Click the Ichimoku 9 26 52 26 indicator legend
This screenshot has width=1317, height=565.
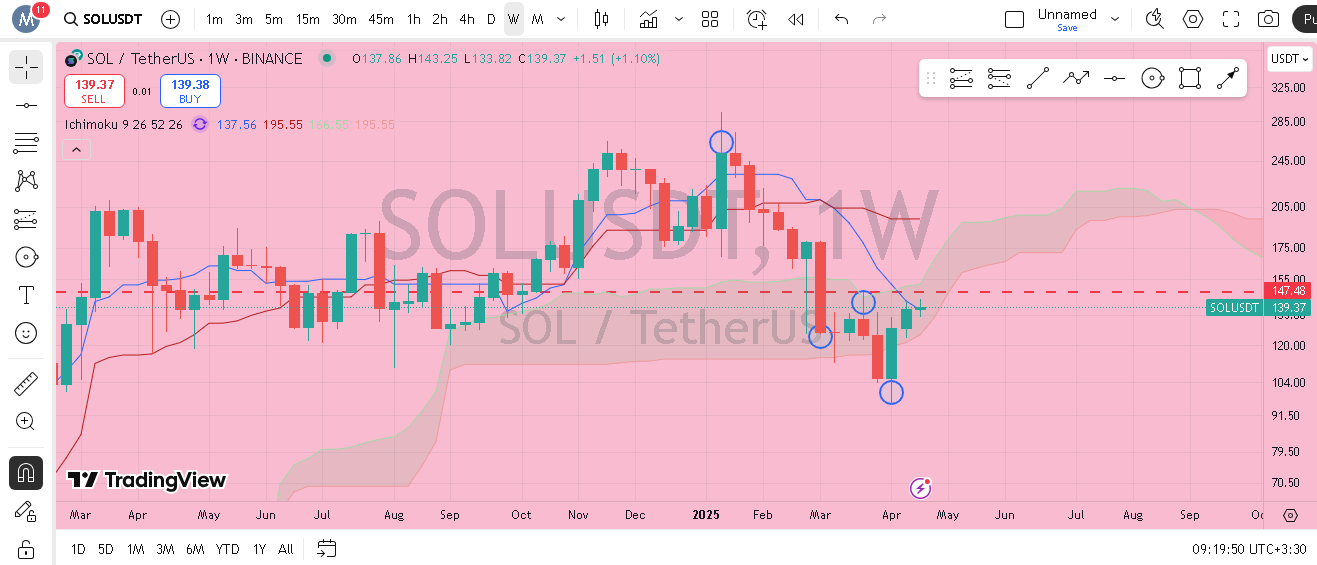pyautogui.click(x=124, y=124)
